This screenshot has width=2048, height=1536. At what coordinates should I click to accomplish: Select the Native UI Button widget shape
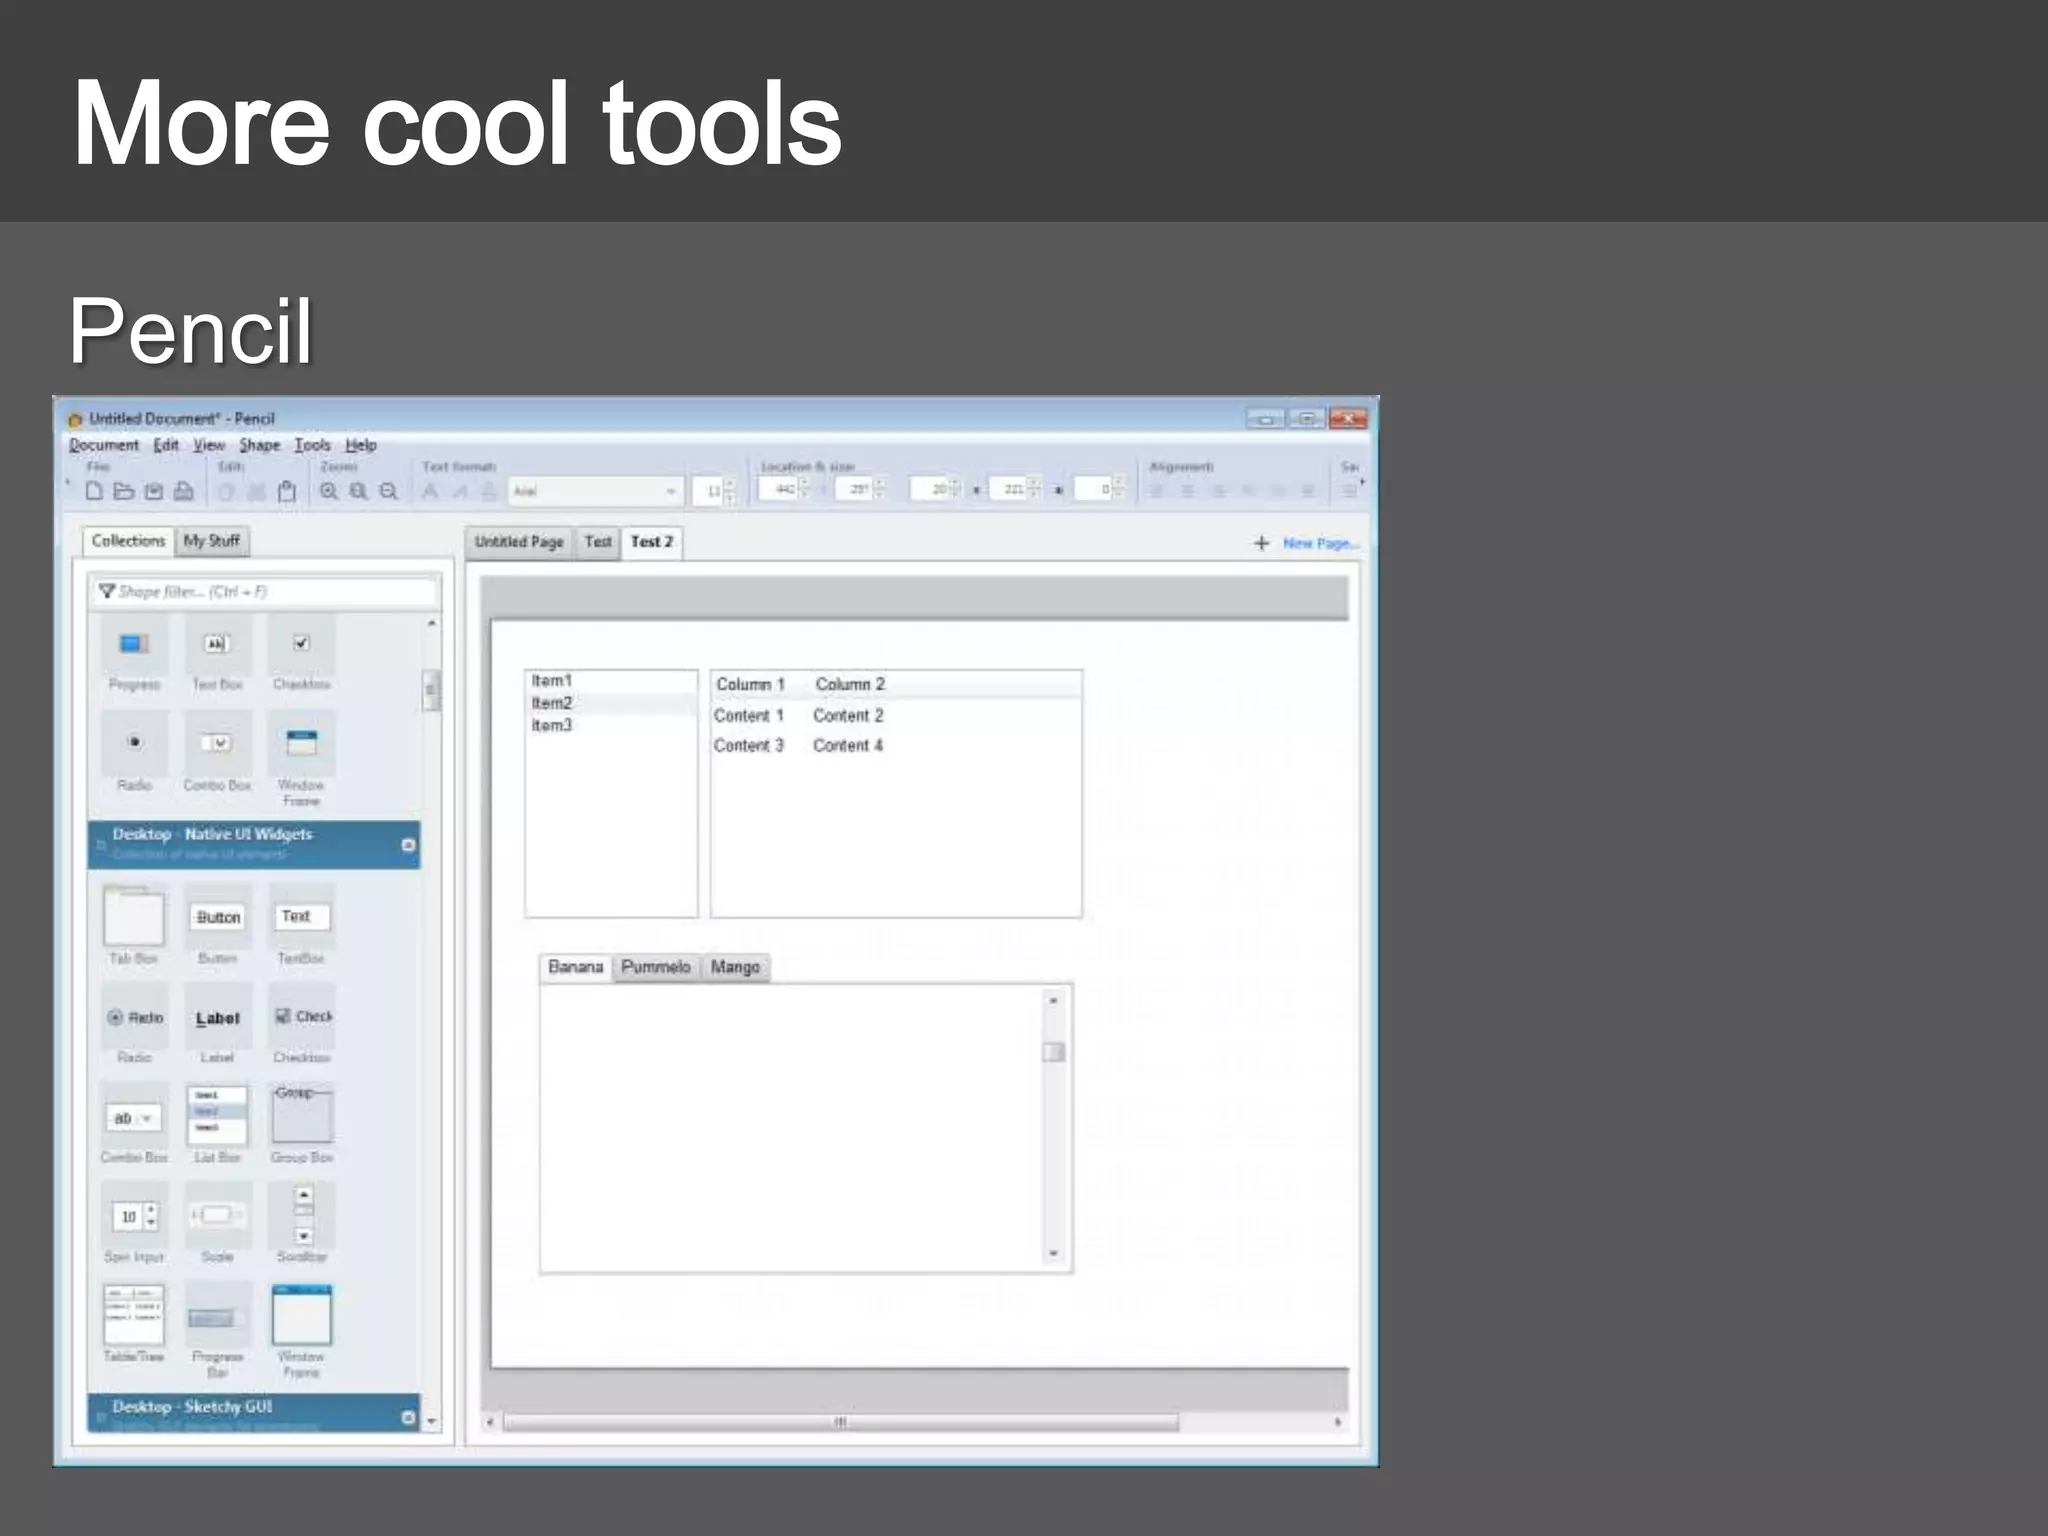(x=218, y=918)
